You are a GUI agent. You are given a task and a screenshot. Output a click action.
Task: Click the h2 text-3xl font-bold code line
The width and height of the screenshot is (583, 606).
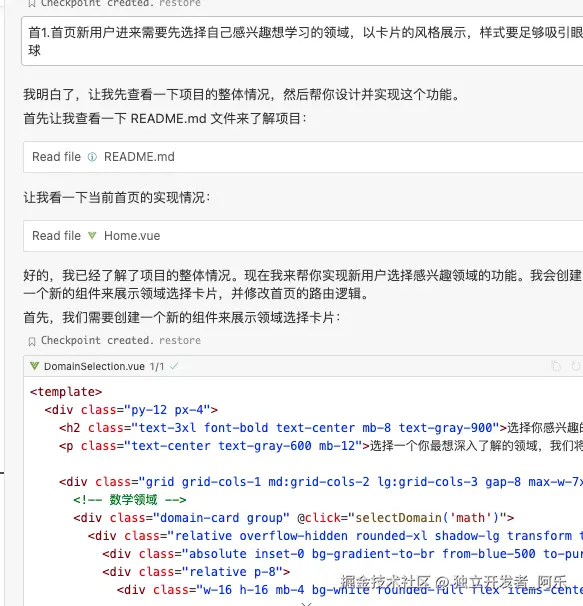320,428
